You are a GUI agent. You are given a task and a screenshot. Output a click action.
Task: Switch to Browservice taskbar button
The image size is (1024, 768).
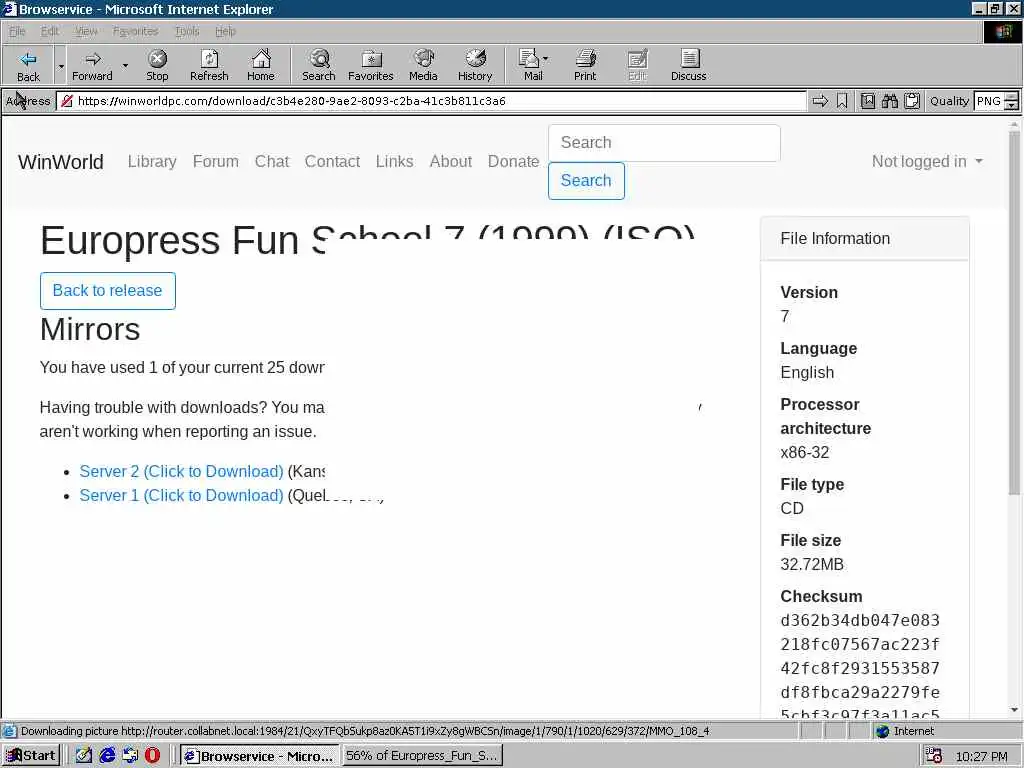259,756
